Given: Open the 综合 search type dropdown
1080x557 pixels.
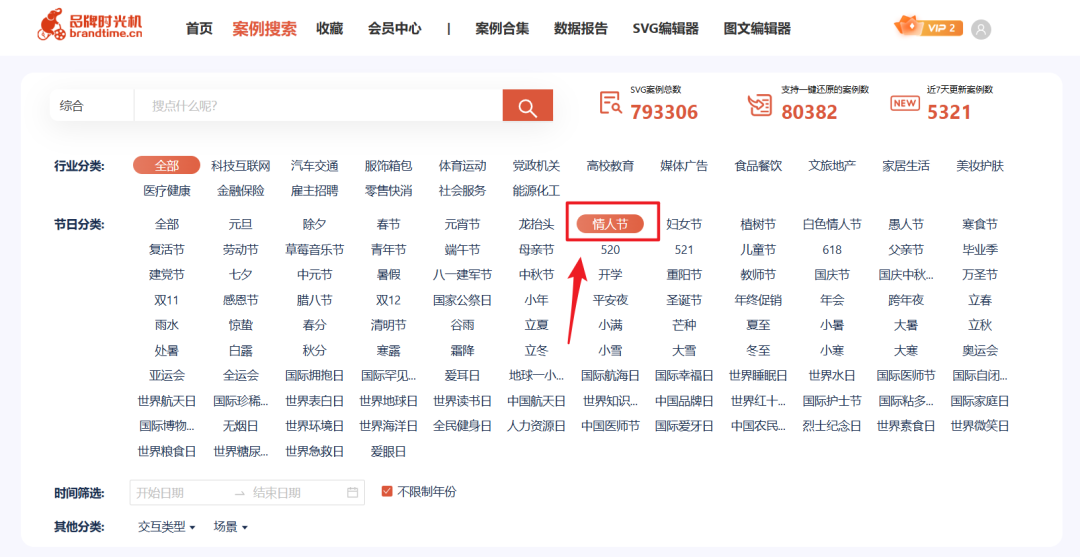Looking at the screenshot, I should tap(92, 105).
